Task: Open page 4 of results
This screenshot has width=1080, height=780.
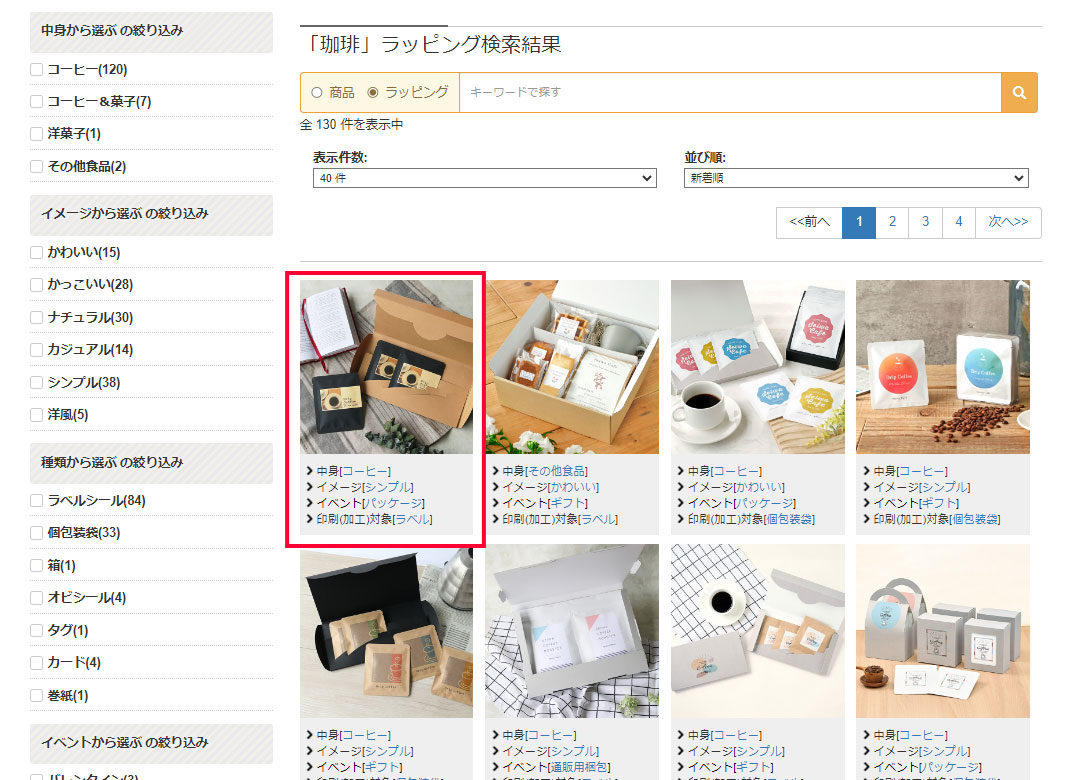Action: click(959, 222)
